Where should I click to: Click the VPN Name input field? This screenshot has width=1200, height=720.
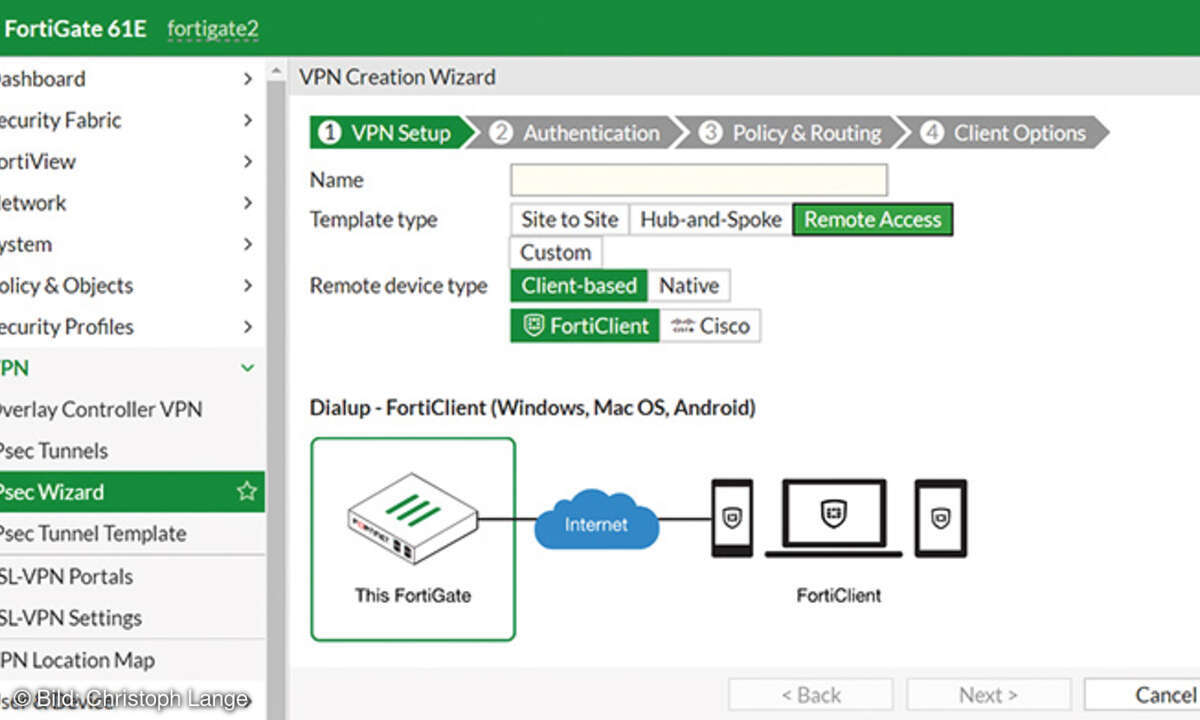pyautogui.click(x=699, y=180)
